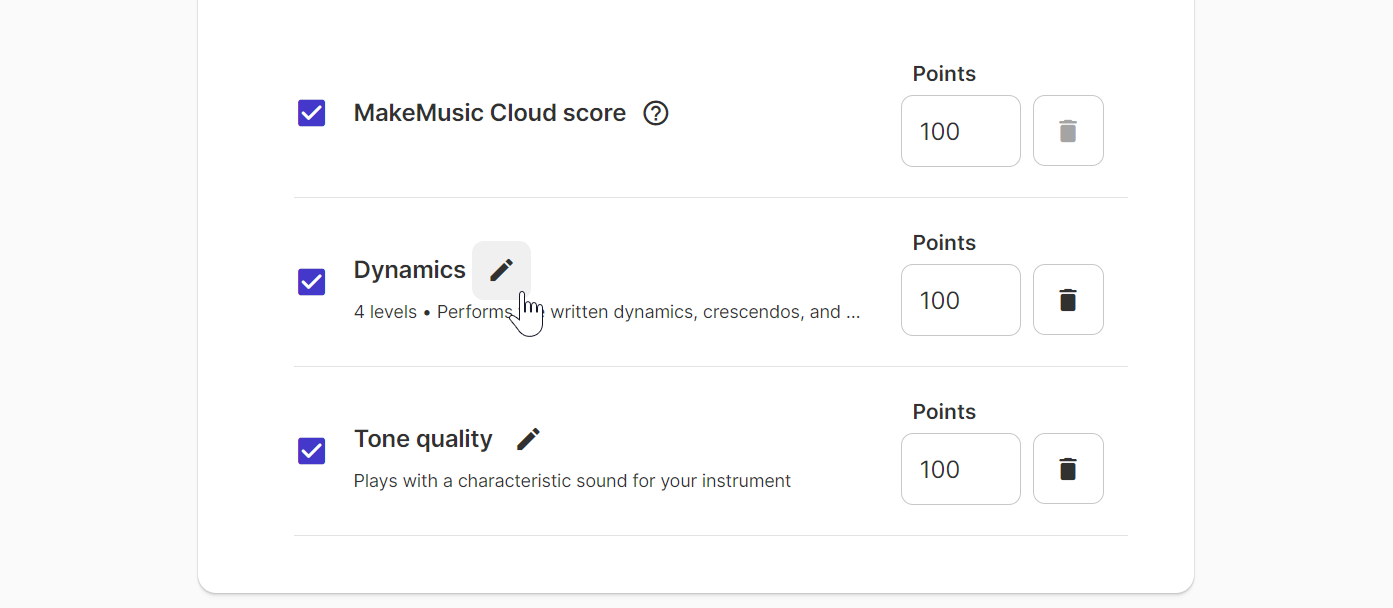This screenshot has width=1393, height=608.
Task: Toggle the Dynamics checkbox off
Action: pyautogui.click(x=311, y=282)
